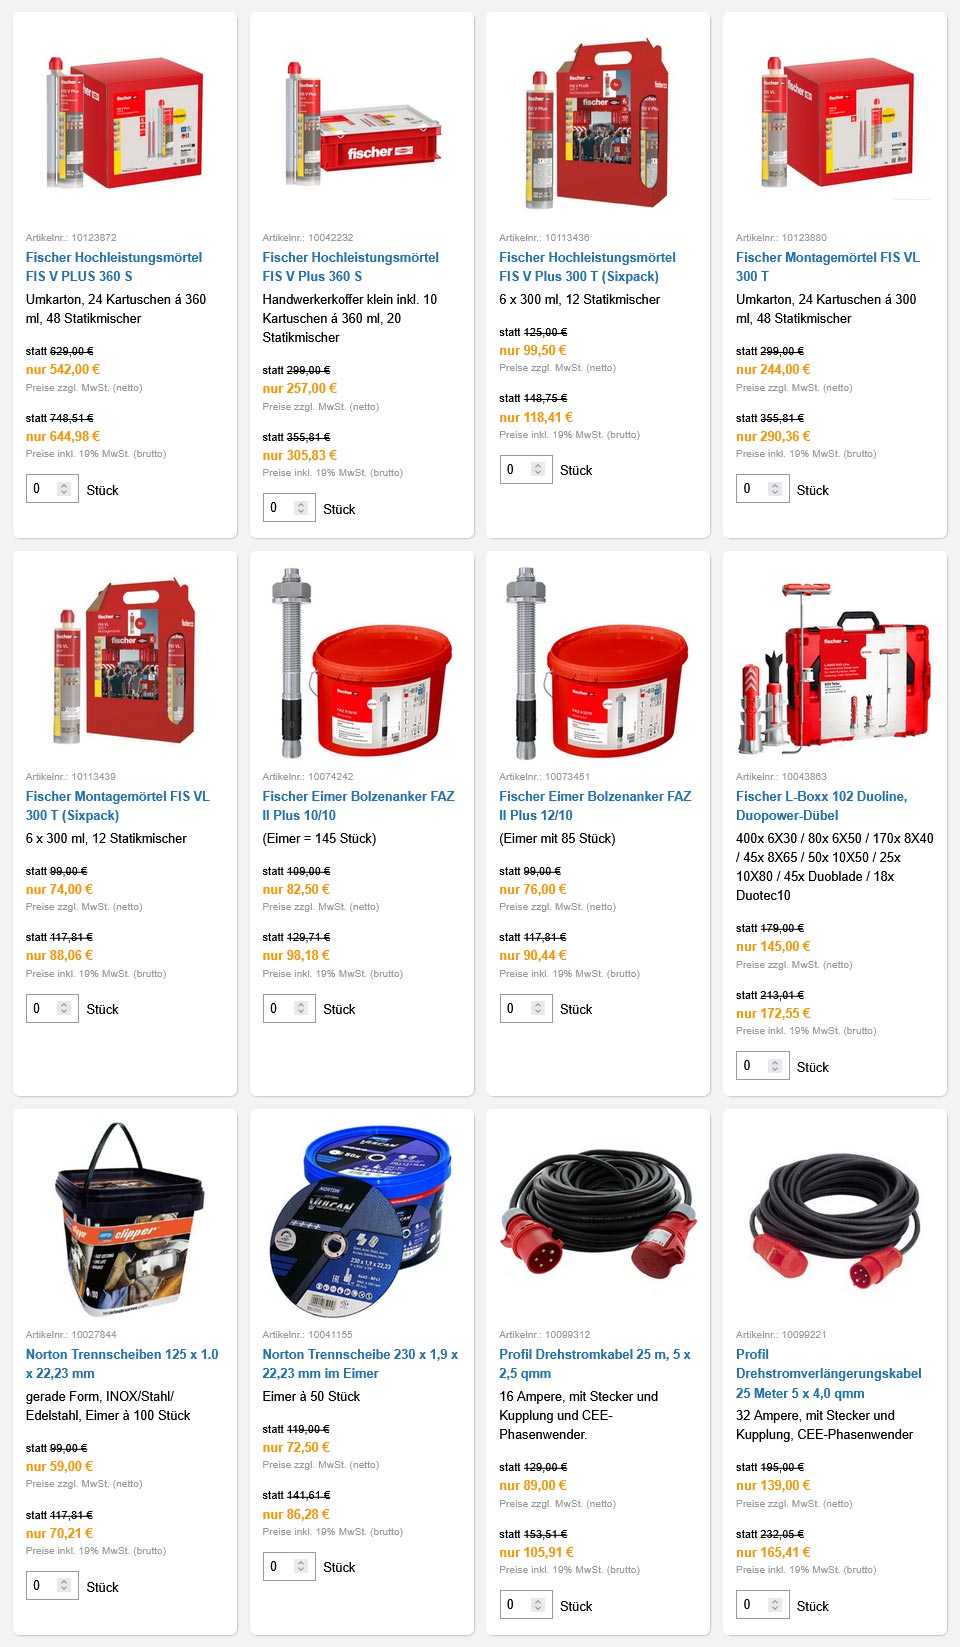The width and height of the screenshot is (960, 1647).
Task: Open FIS VL 300 T Sixpack product image
Action: [x=125, y=660]
